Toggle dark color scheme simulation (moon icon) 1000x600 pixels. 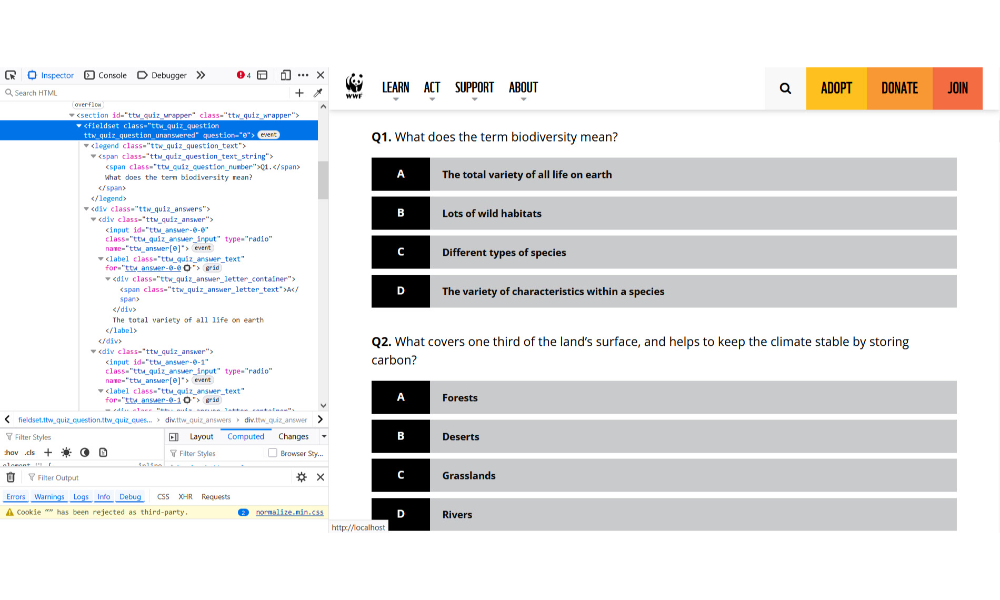(85, 453)
